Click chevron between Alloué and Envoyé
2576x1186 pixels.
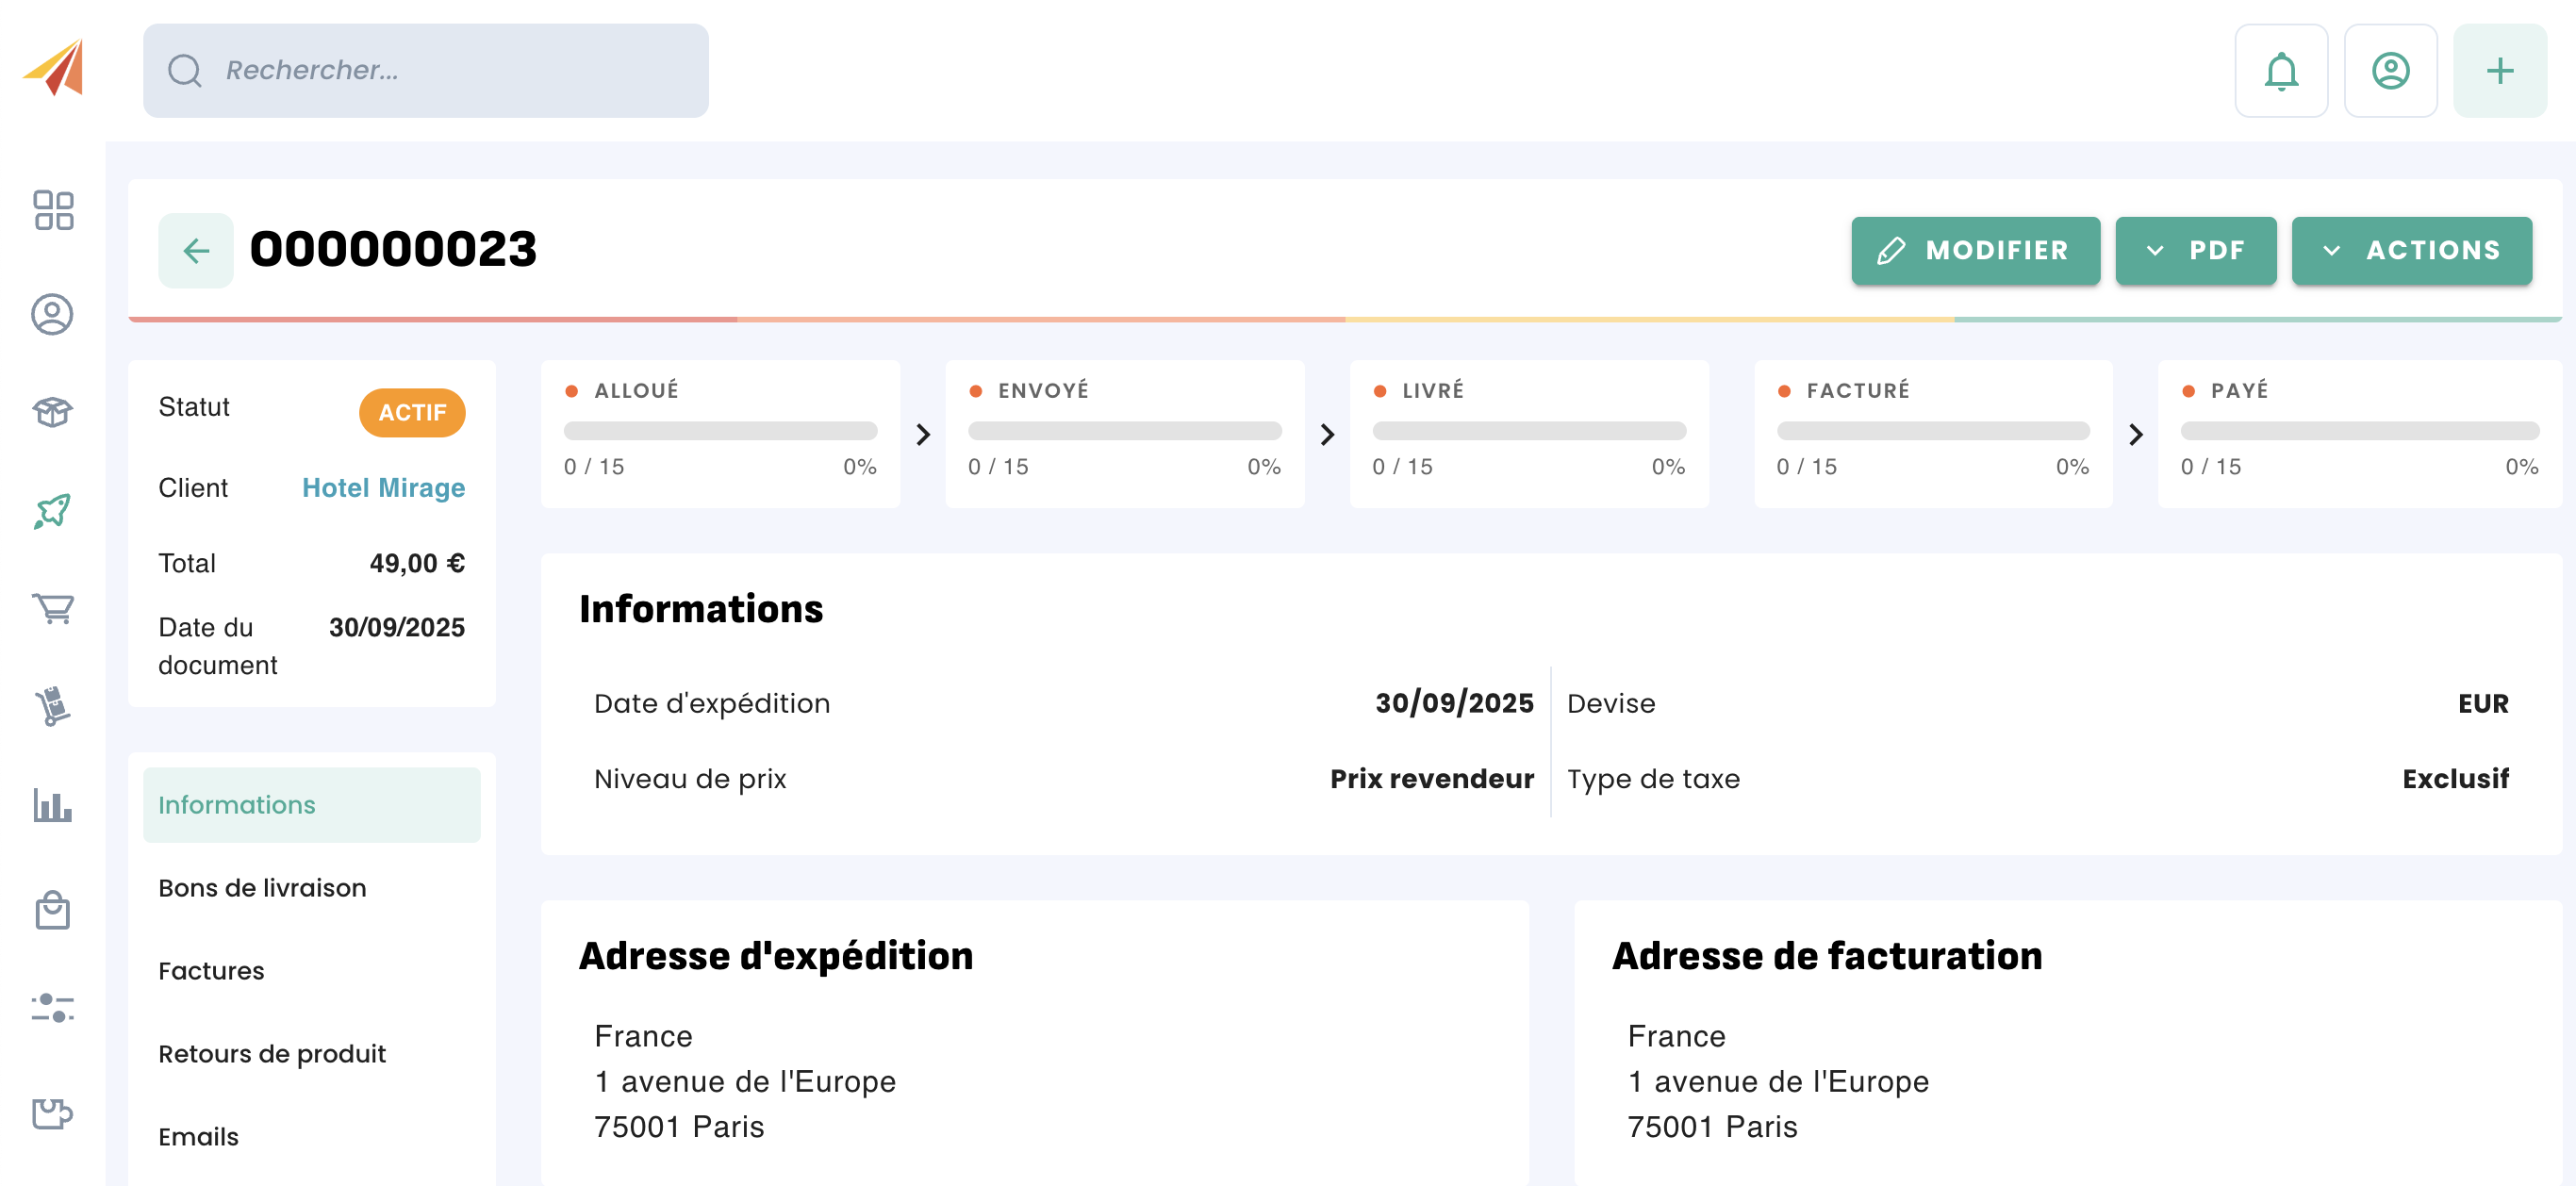pos(923,434)
